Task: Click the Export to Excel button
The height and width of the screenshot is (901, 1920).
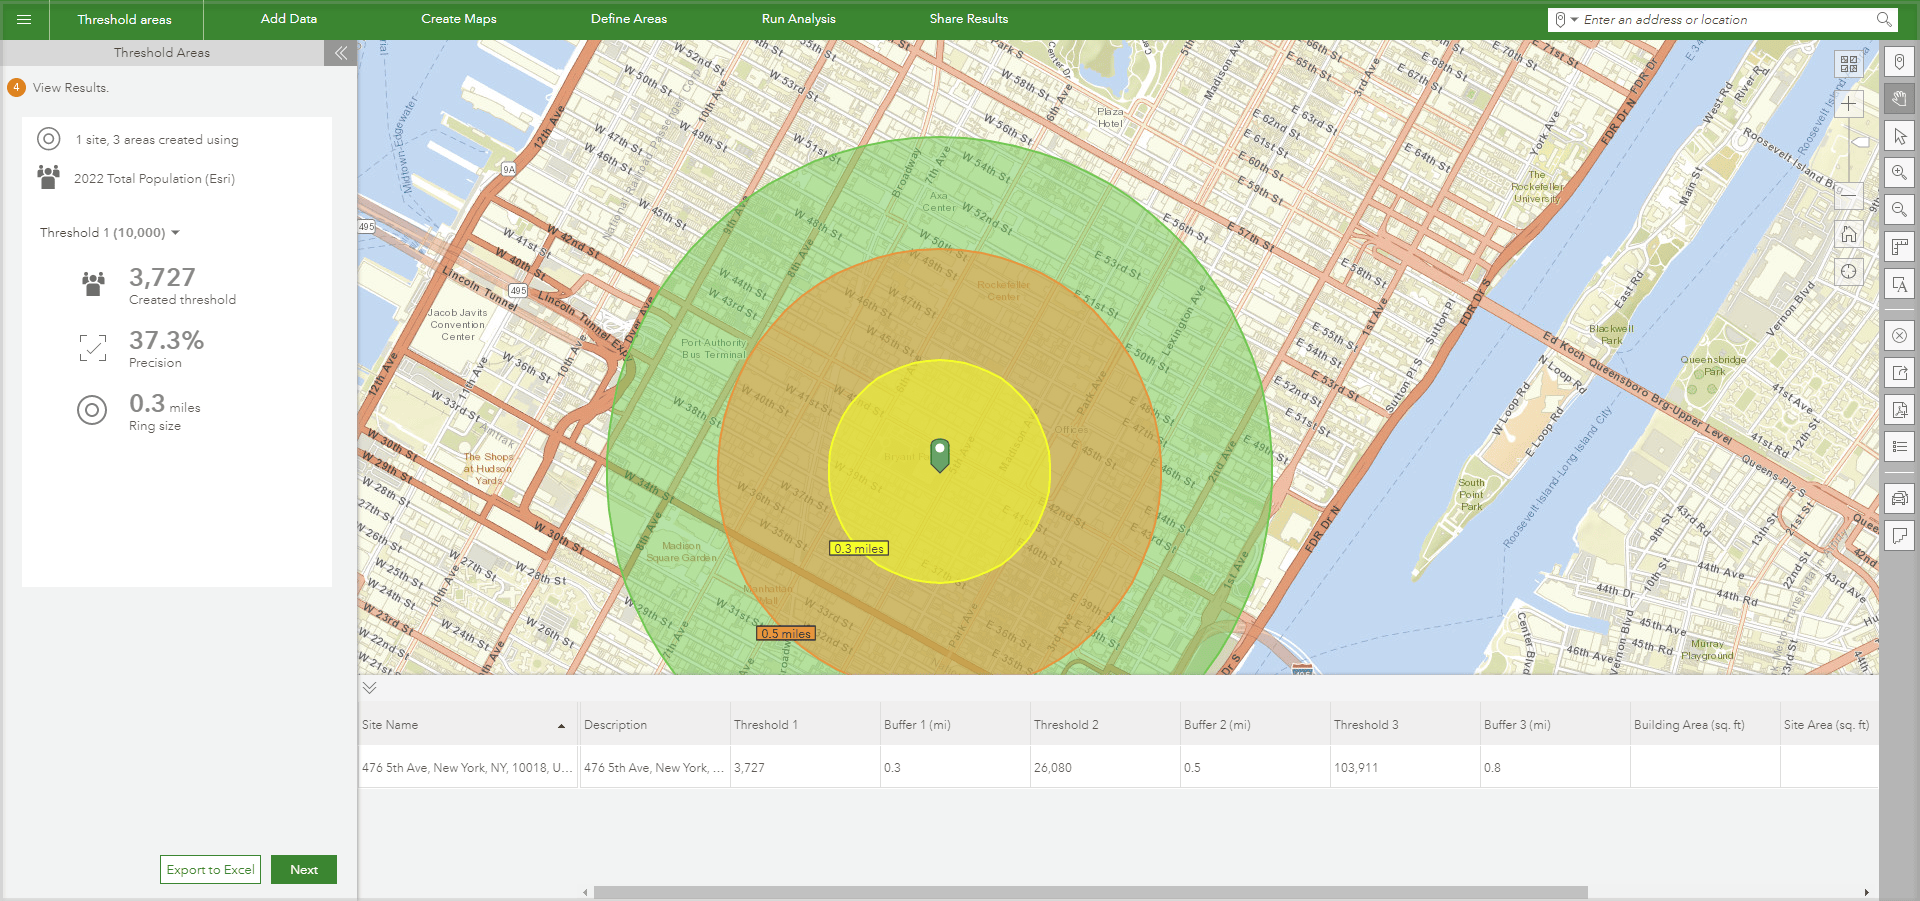Action: point(210,870)
